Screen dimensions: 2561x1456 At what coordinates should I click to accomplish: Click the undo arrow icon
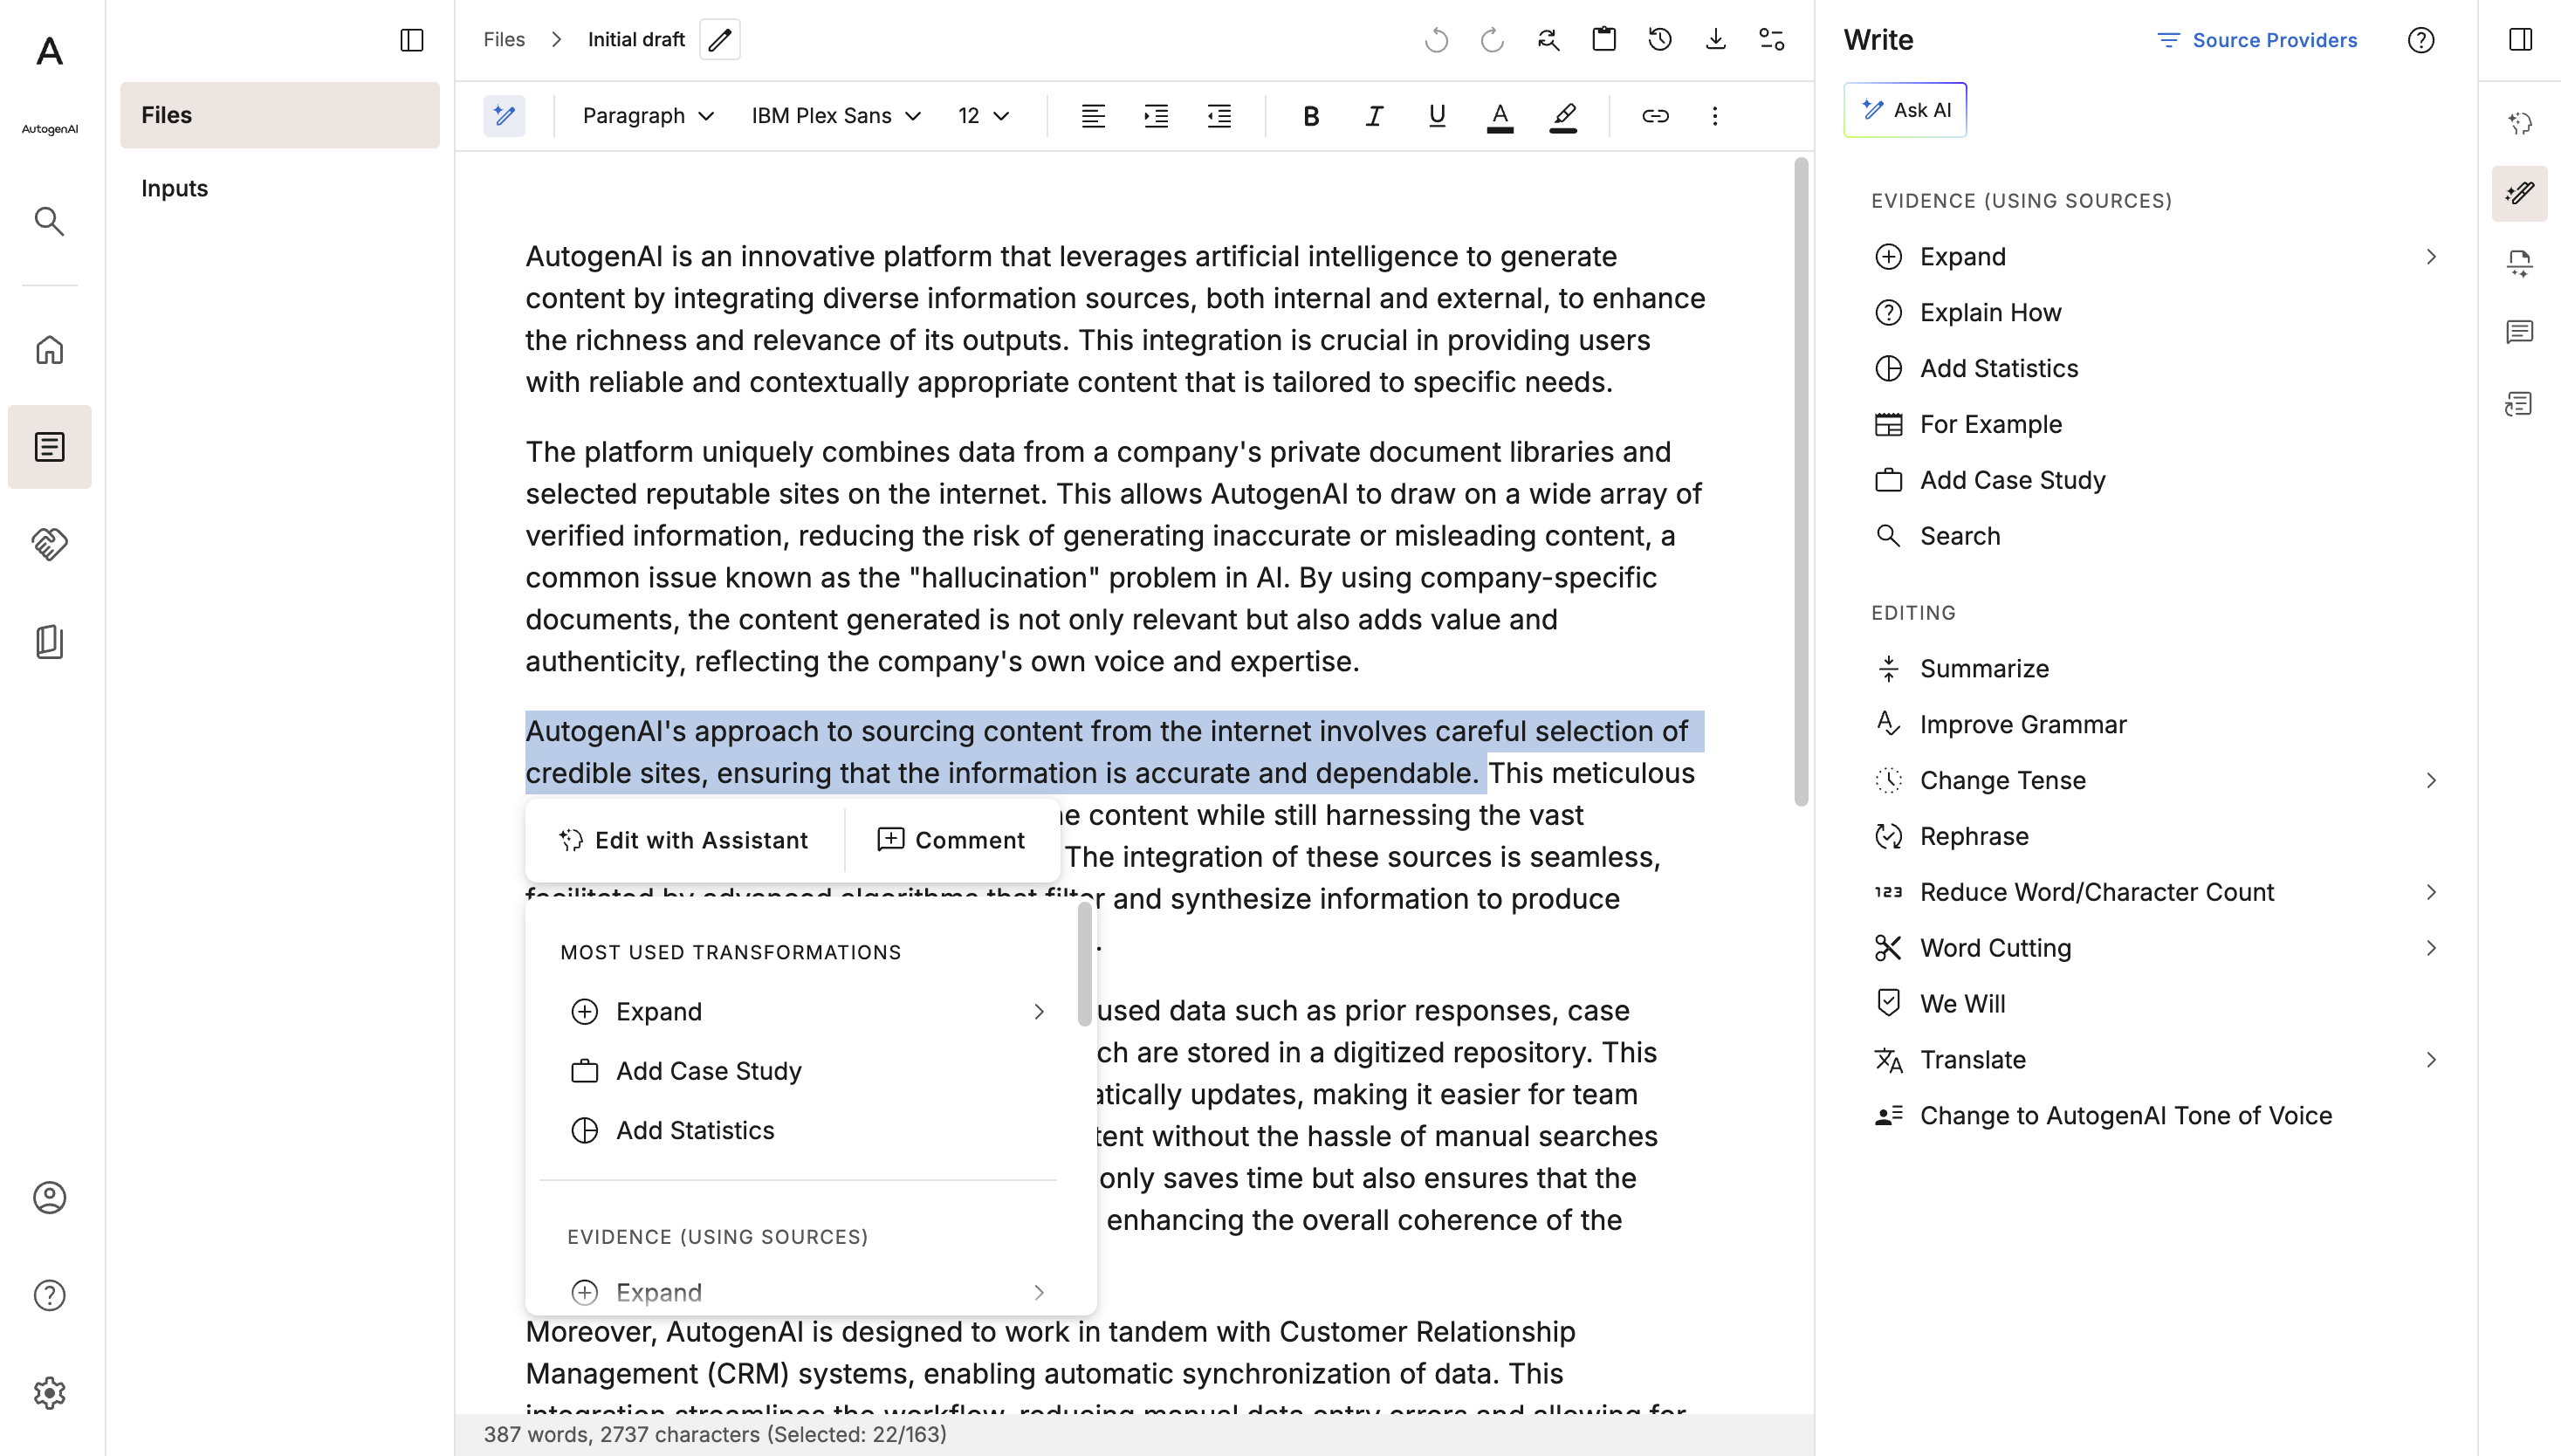click(x=1436, y=40)
